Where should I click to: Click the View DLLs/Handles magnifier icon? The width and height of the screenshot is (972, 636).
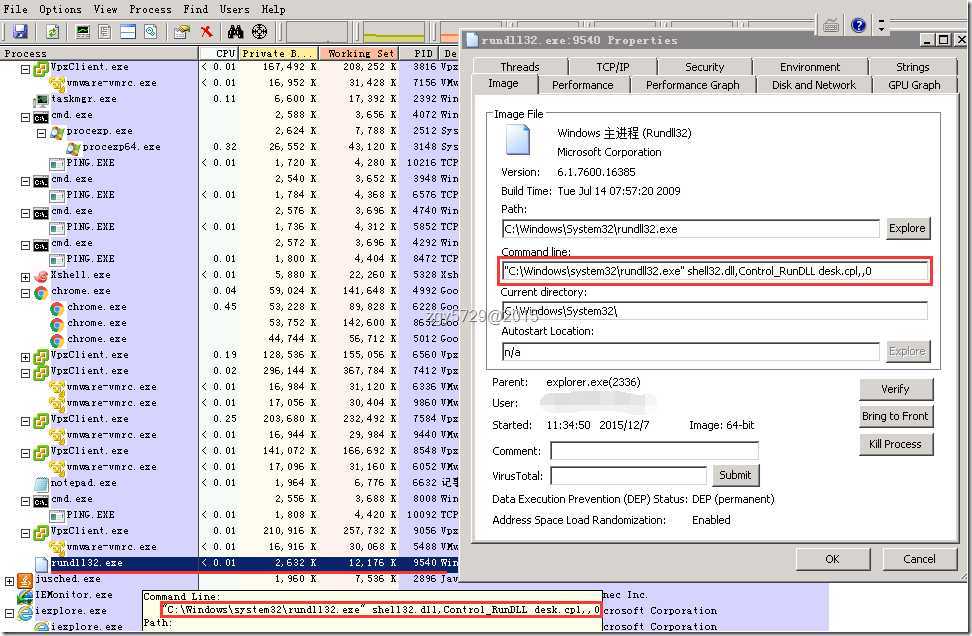pyautogui.click(x=151, y=31)
